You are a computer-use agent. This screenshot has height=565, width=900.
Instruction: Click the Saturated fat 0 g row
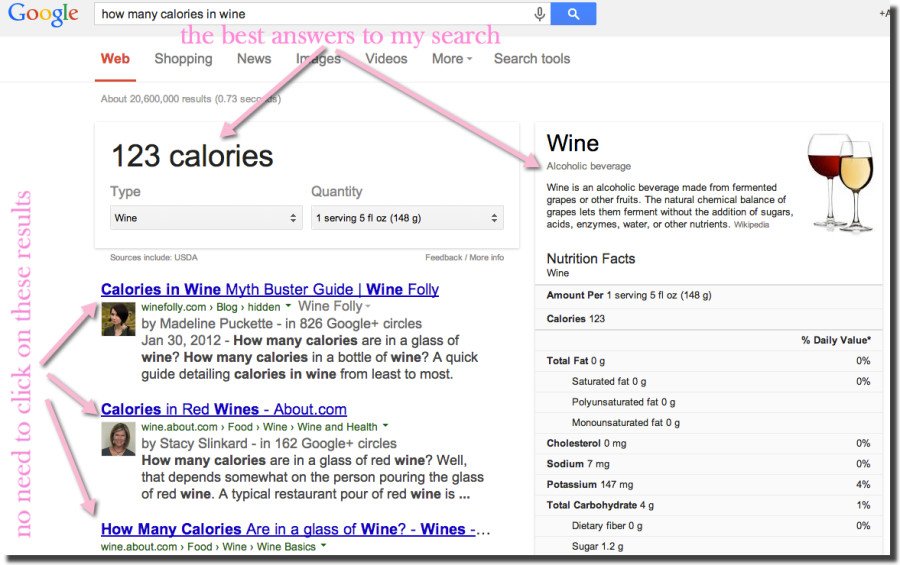pyautogui.click(x=708, y=381)
